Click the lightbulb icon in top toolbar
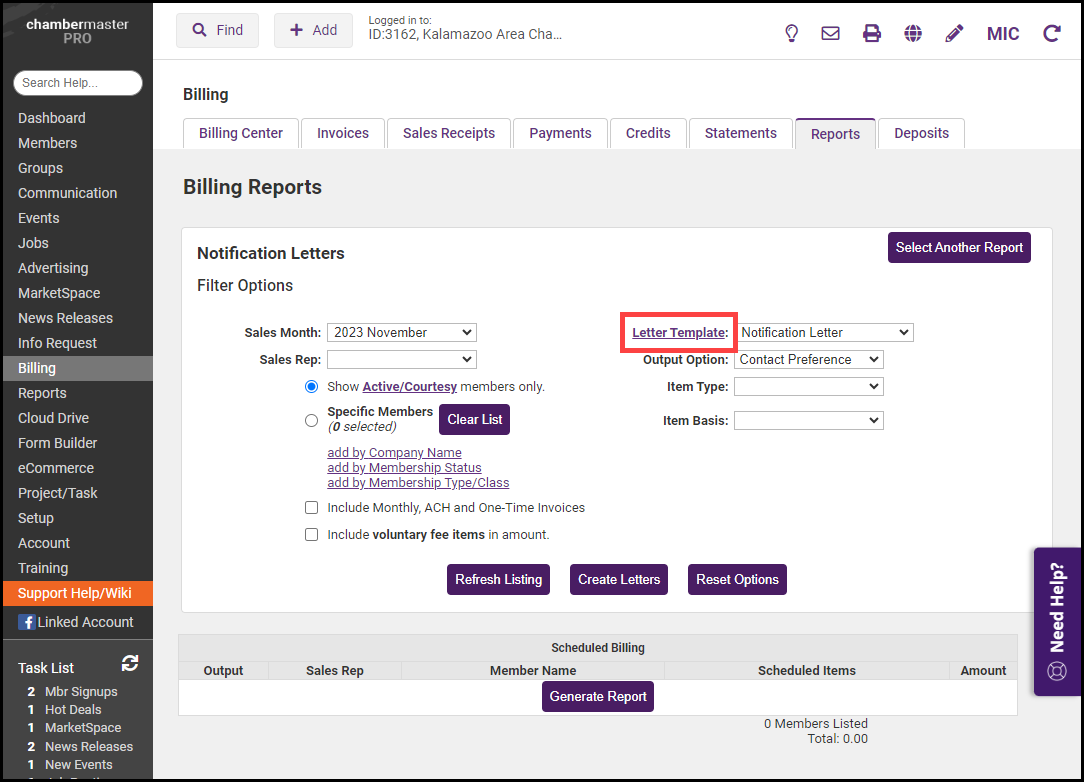 click(791, 33)
